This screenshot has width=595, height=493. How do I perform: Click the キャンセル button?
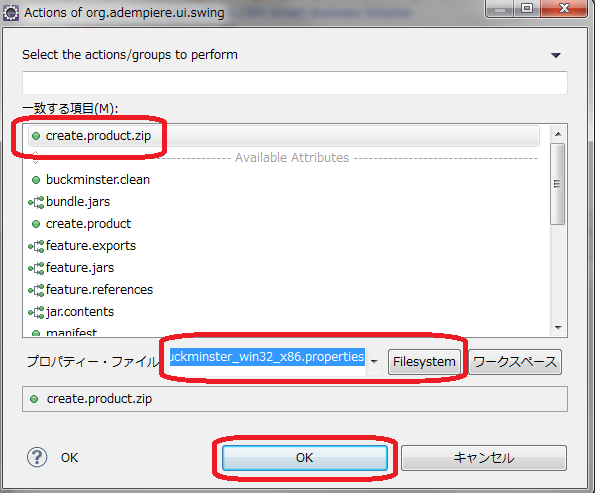pos(484,458)
